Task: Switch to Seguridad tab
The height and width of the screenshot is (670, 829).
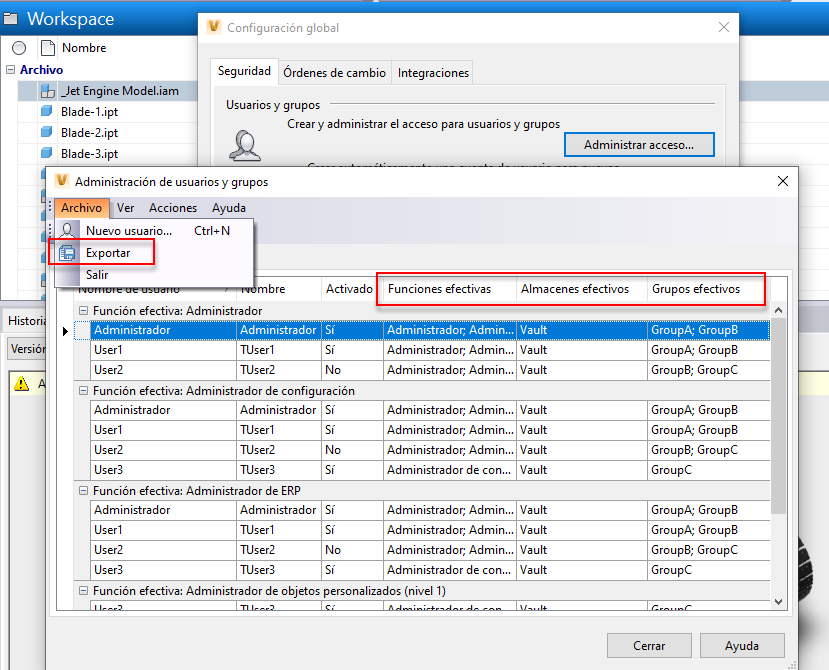Action: point(244,71)
